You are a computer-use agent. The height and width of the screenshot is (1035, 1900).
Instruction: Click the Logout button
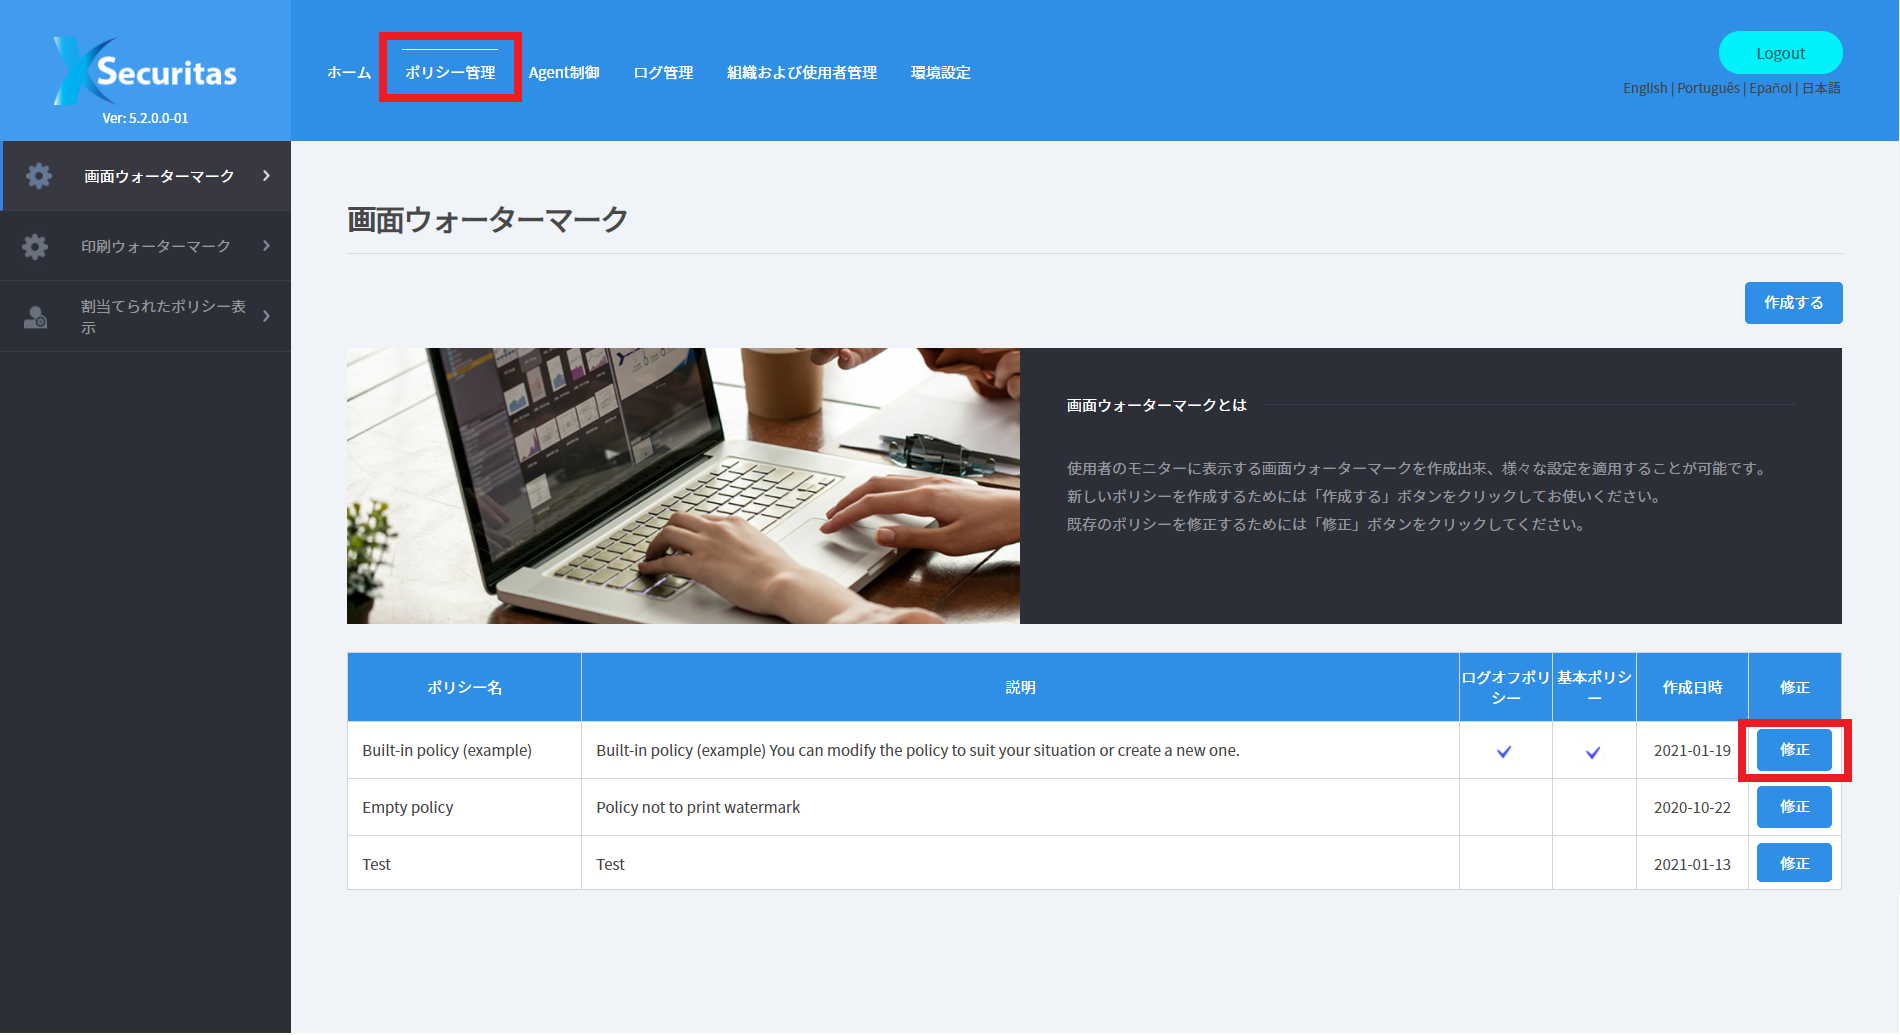pyautogui.click(x=1779, y=52)
